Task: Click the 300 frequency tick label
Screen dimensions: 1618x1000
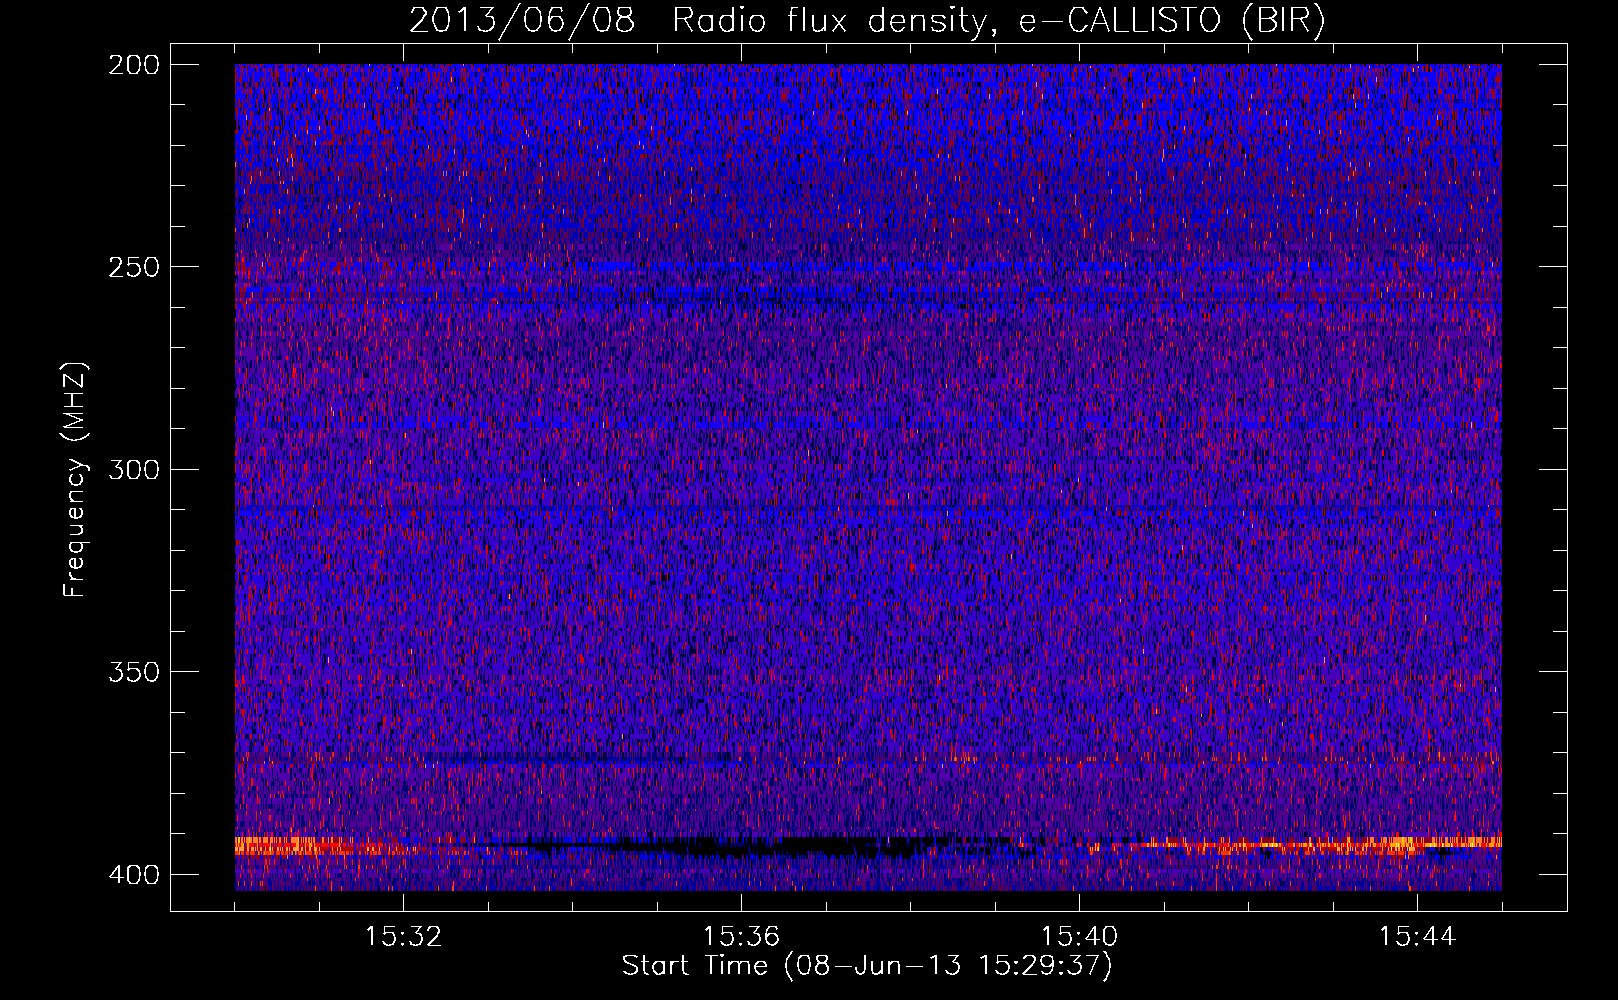Action: click(133, 470)
